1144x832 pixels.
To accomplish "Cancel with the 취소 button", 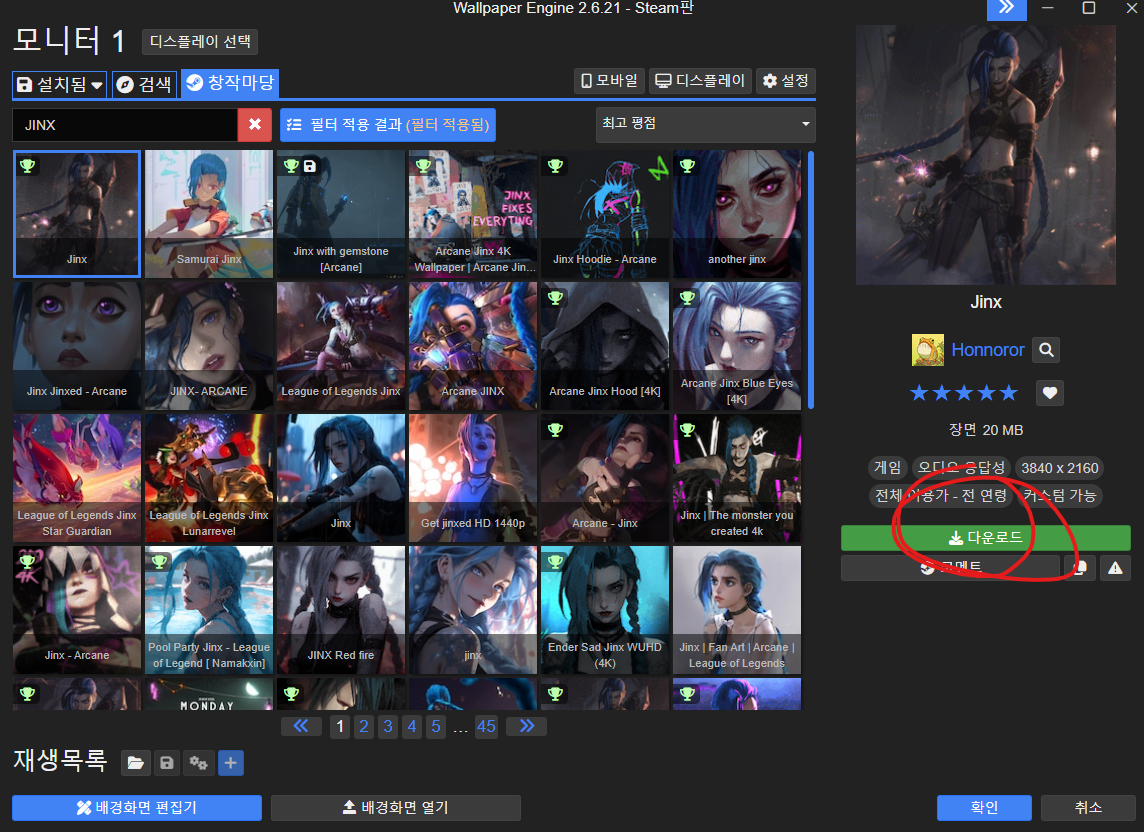I will coord(1088,808).
